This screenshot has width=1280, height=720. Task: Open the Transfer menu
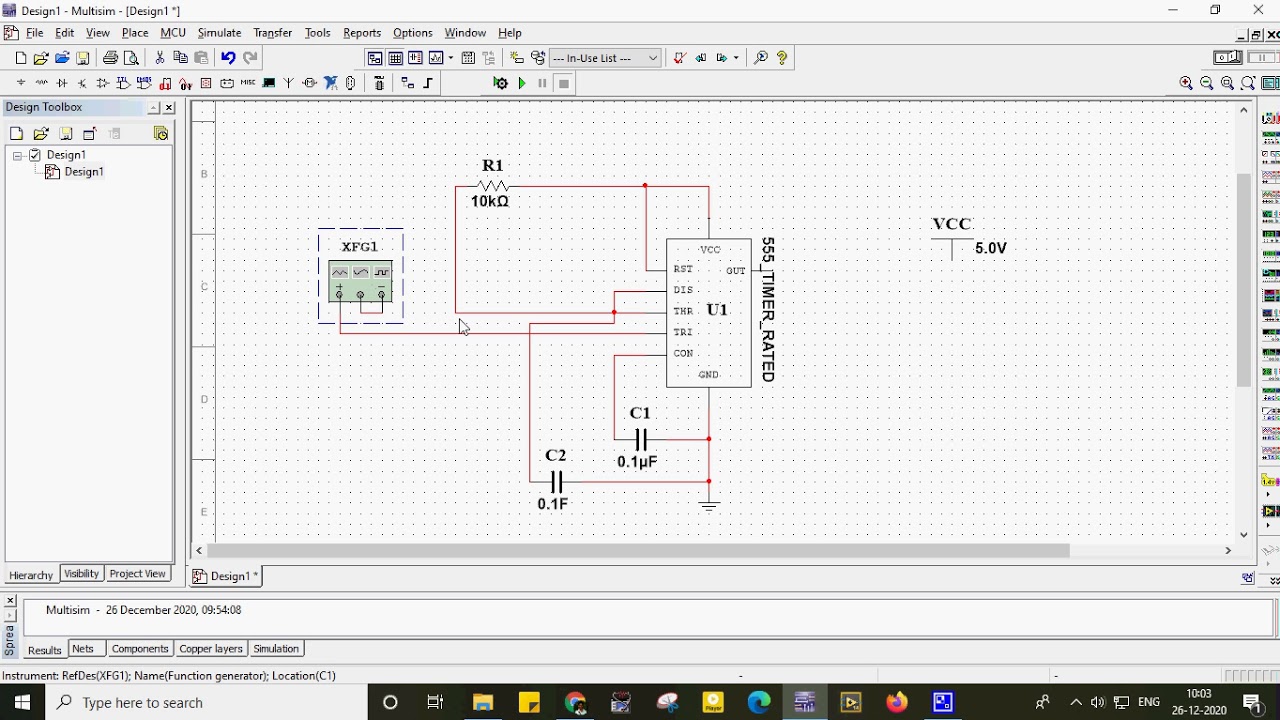click(272, 33)
